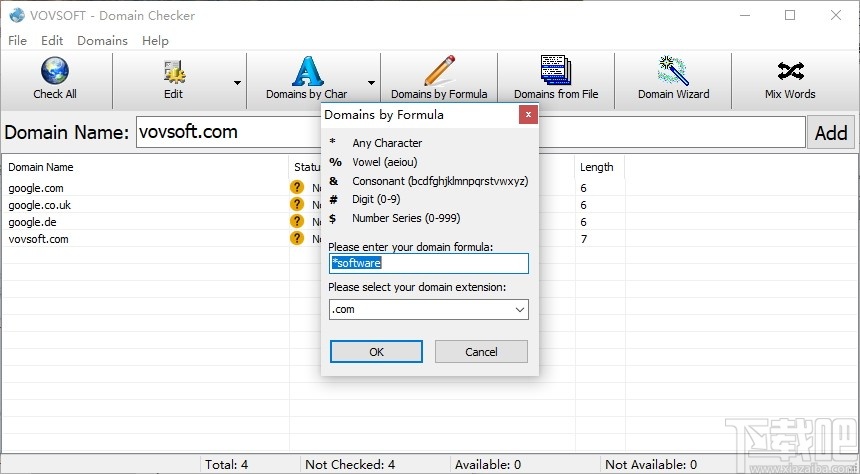Click the Consonant legend text
Viewport: 860px width, 474px height.
coord(440,181)
